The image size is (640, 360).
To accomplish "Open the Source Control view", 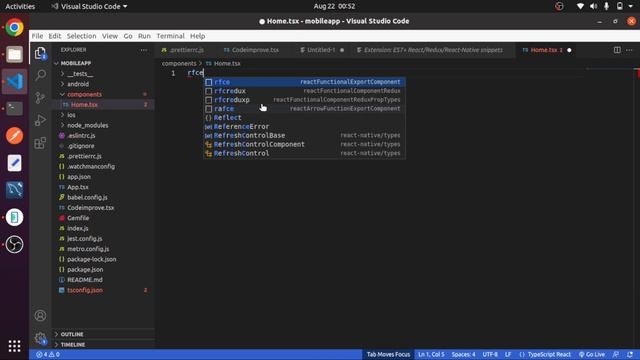I will point(40,98).
